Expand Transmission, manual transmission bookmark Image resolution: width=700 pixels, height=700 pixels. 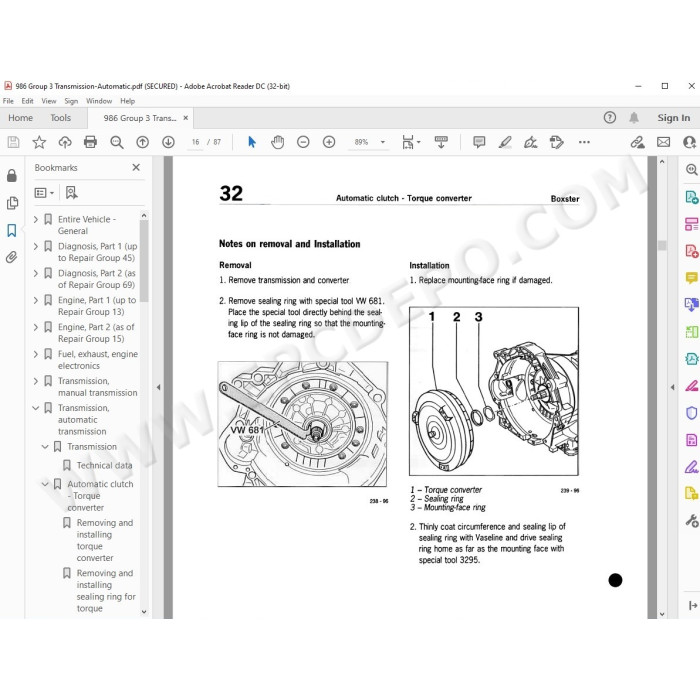(x=36, y=381)
